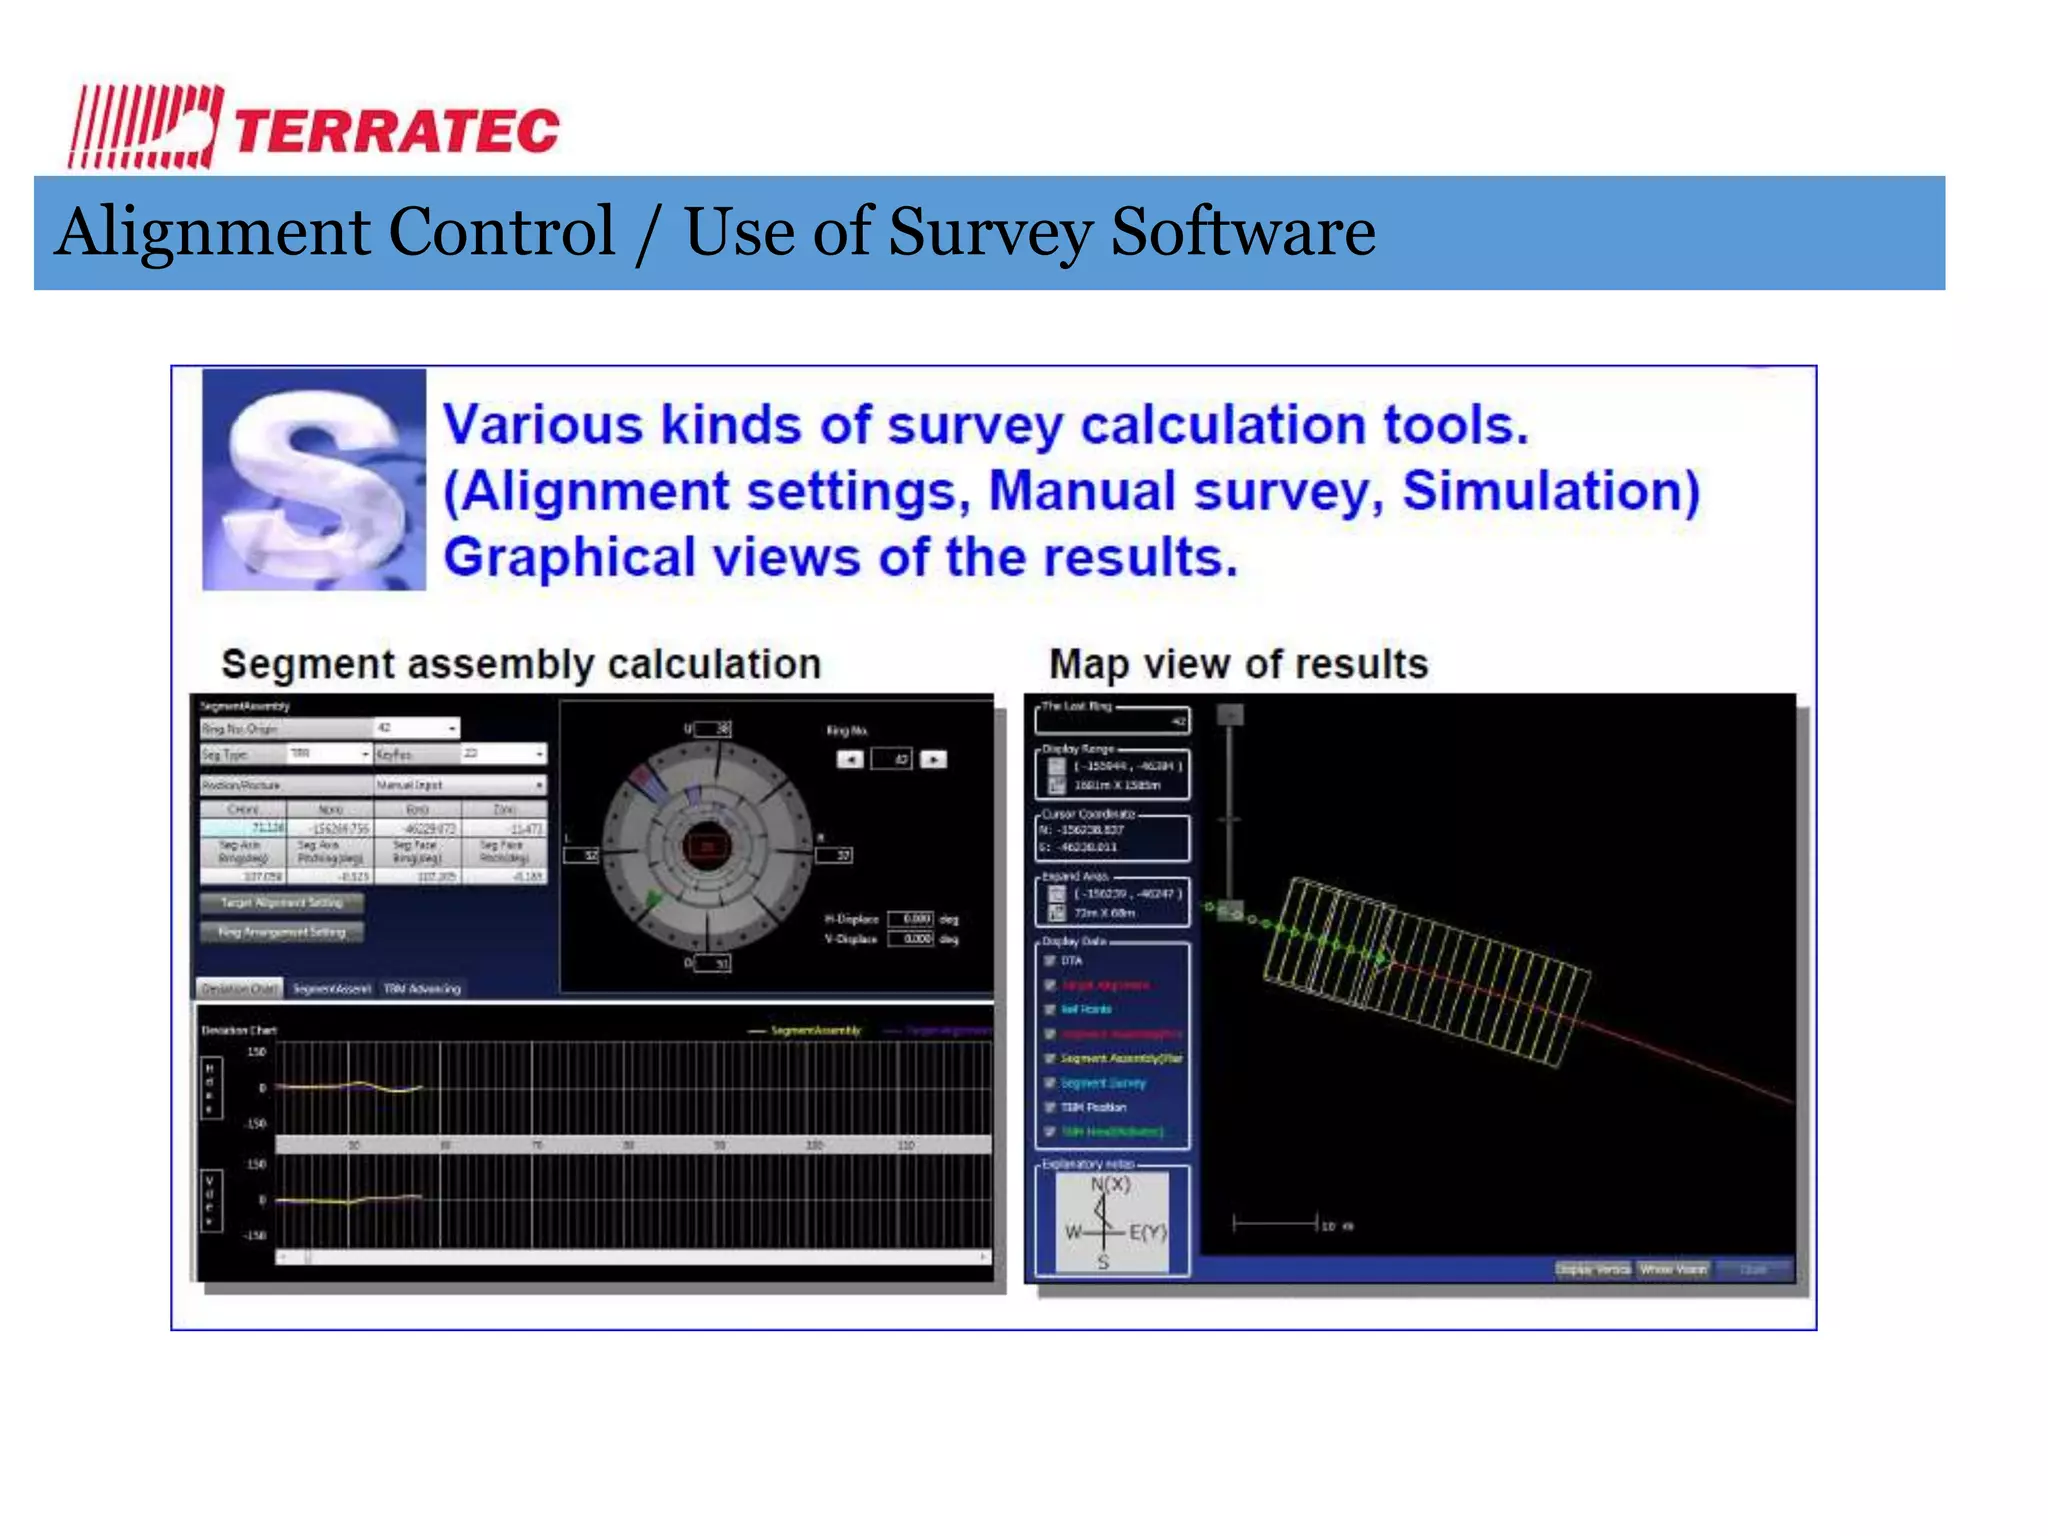The image size is (2048, 1536).
Task: Click Expand Area coordinate icon
Action: (x=1056, y=894)
